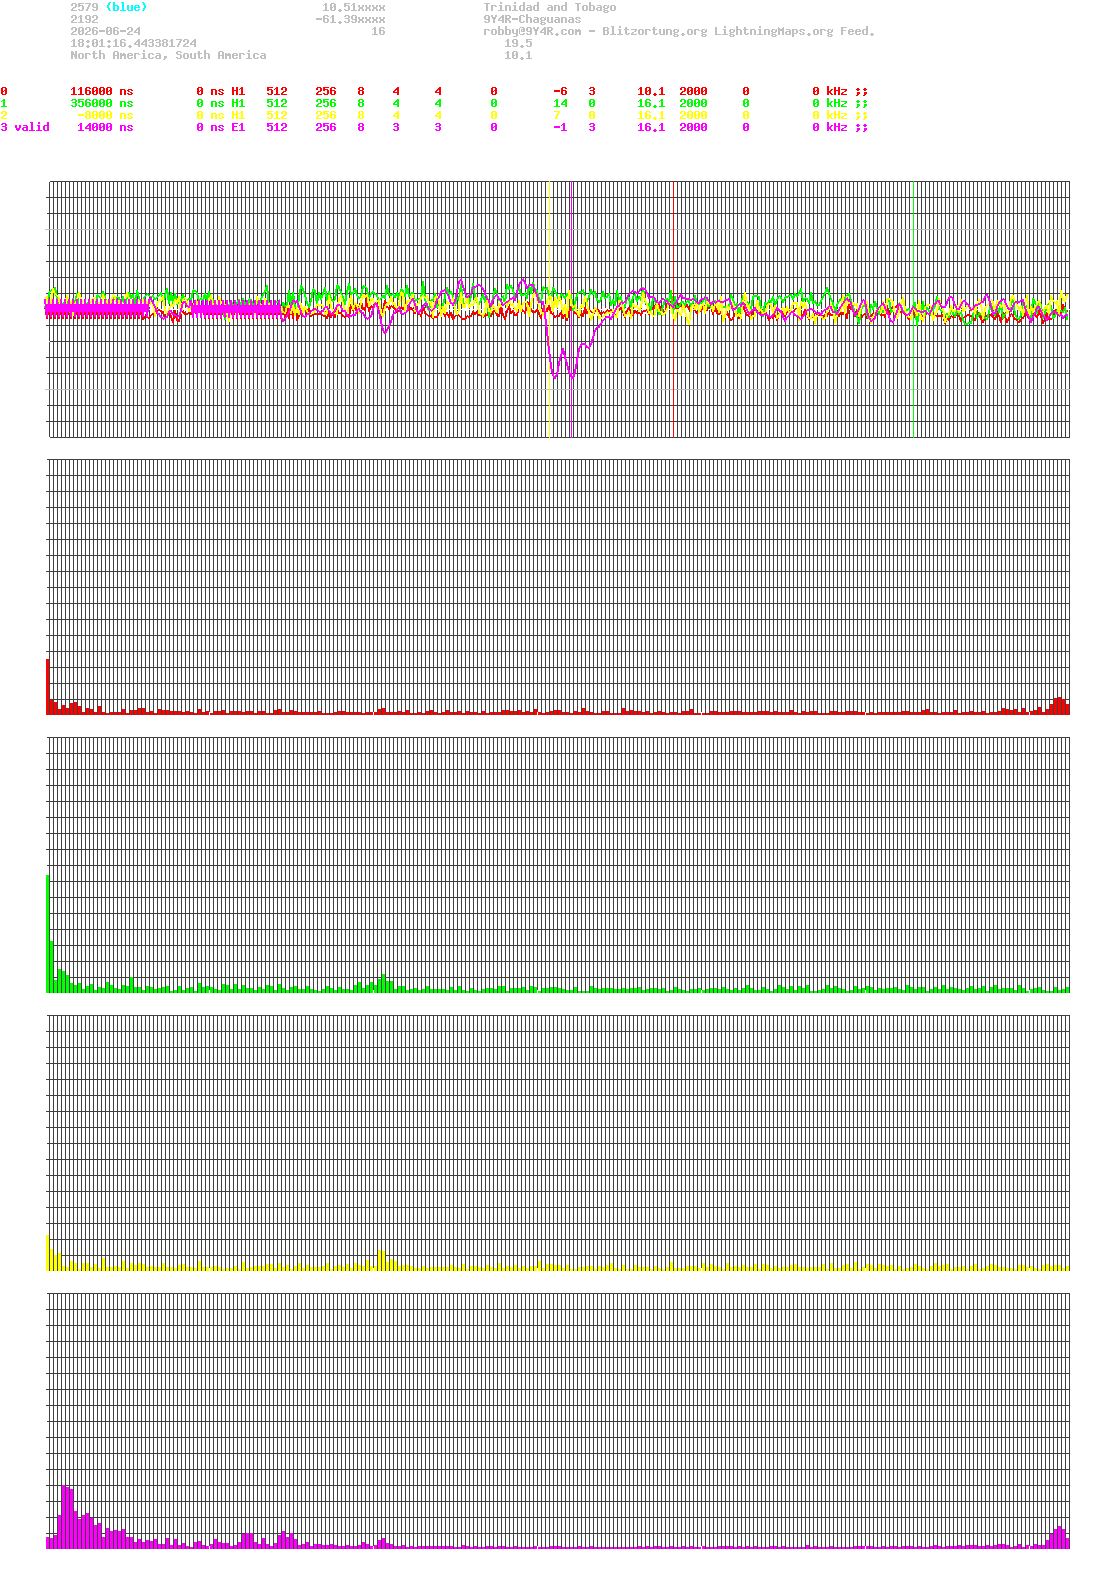Select the longitude value "-61.39xxxx"
This screenshot has height=1571, width=1095.
coord(350,19)
